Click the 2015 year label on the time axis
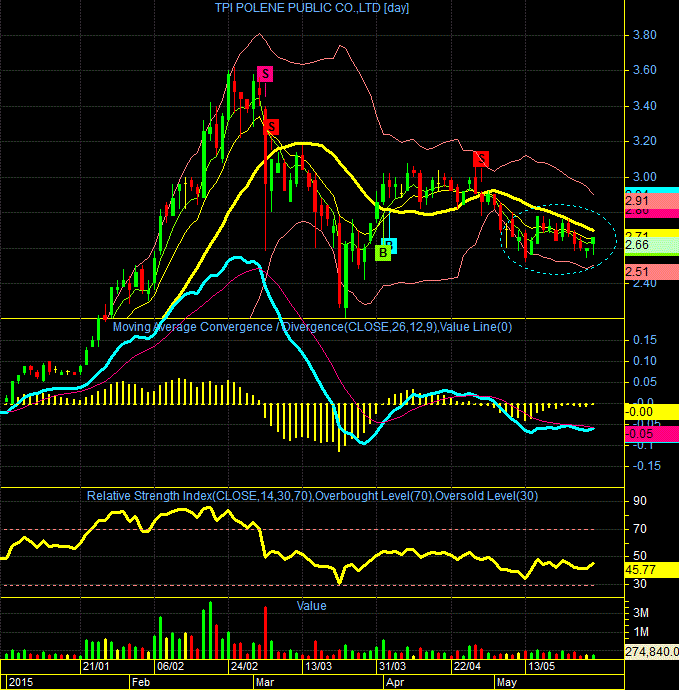The height and width of the screenshot is (691, 689). (x=21, y=682)
